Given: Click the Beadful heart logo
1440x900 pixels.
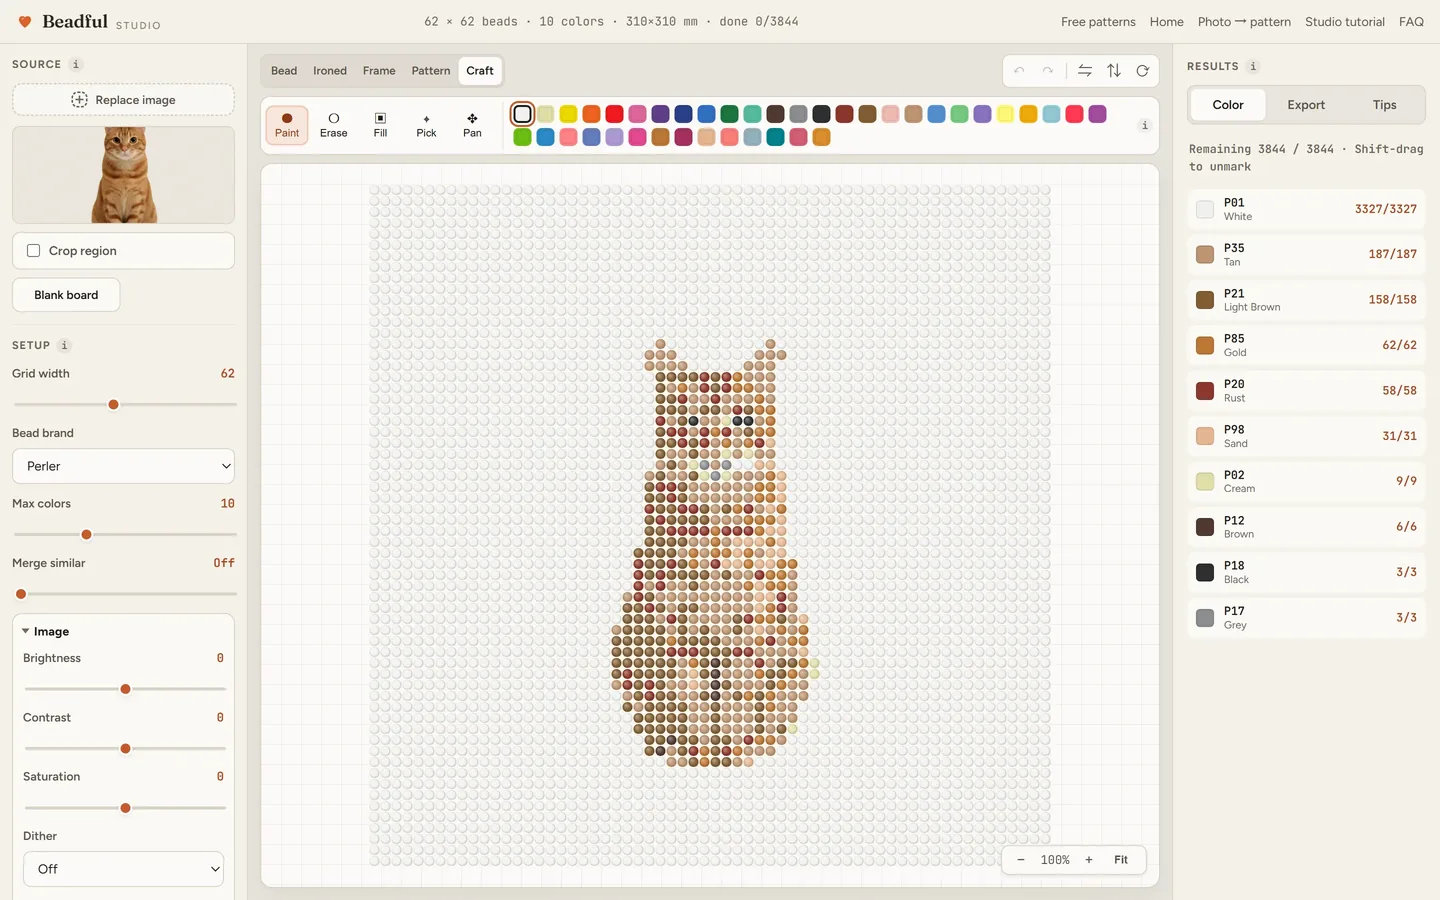Looking at the screenshot, I should click(x=25, y=21).
